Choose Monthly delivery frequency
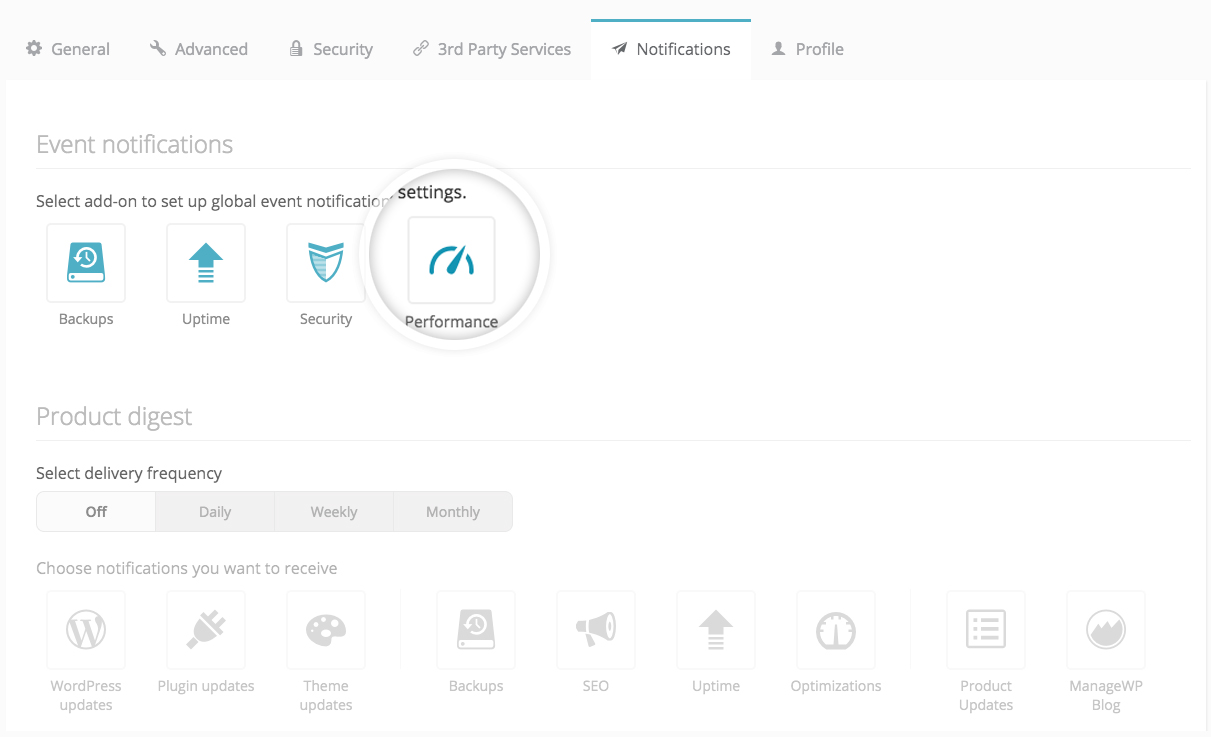 pyautogui.click(x=453, y=512)
